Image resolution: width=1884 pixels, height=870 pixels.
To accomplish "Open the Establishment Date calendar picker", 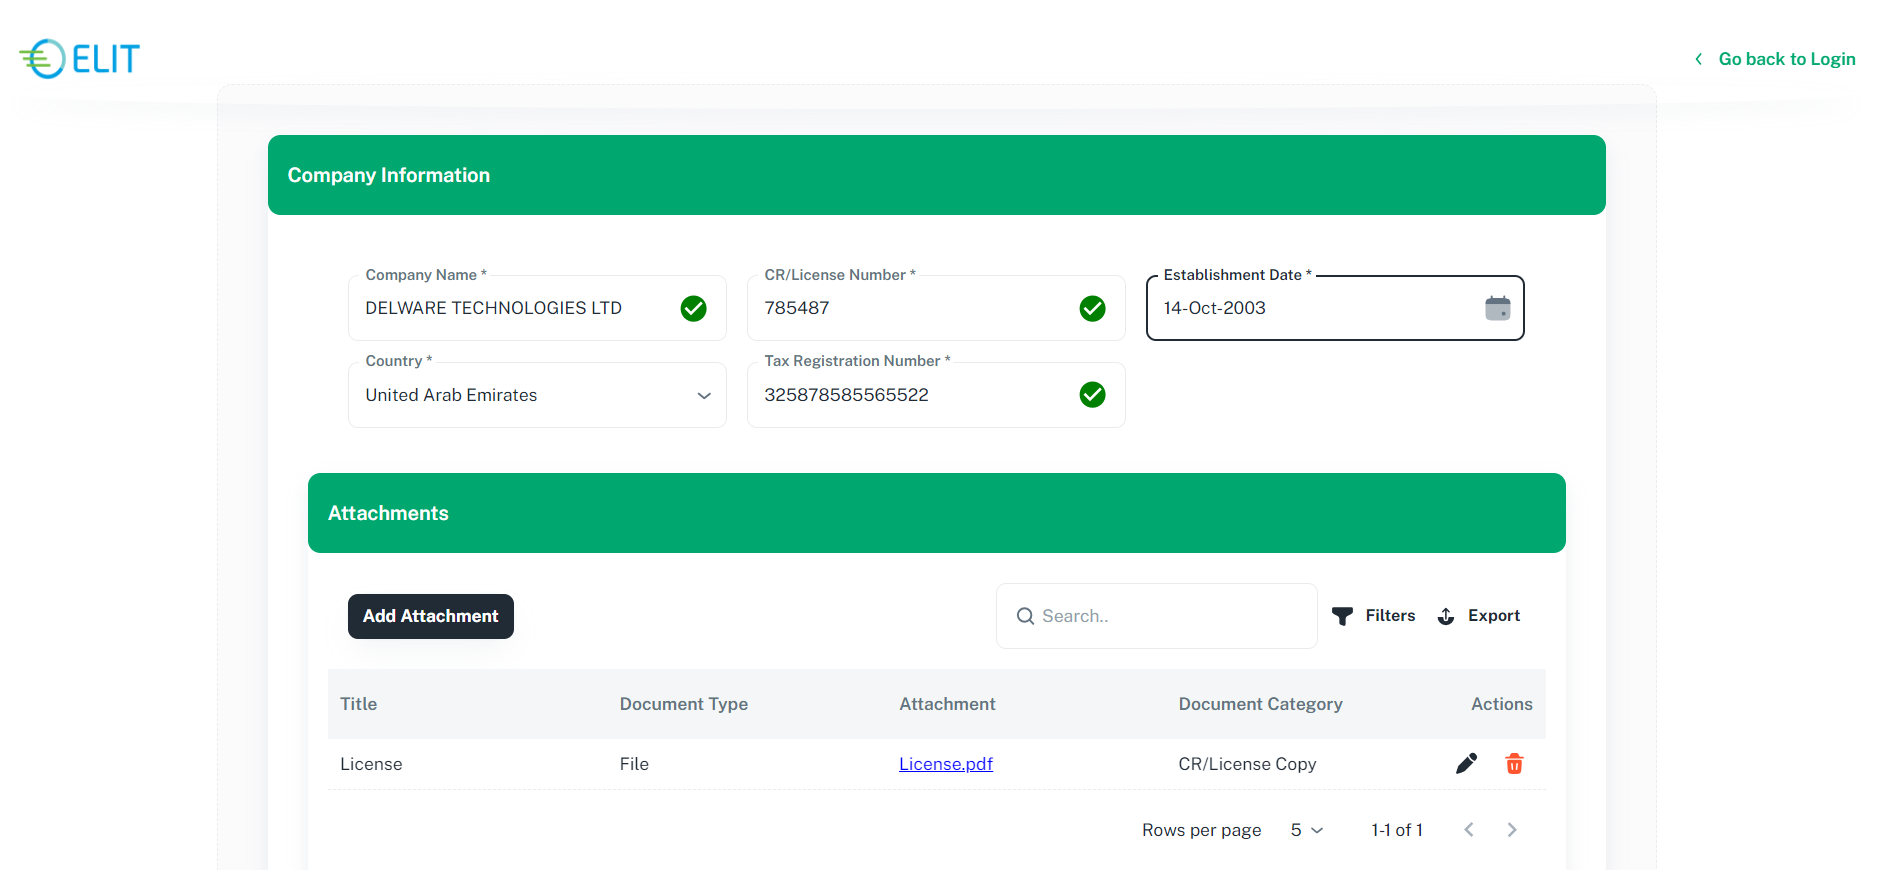I will pyautogui.click(x=1497, y=308).
